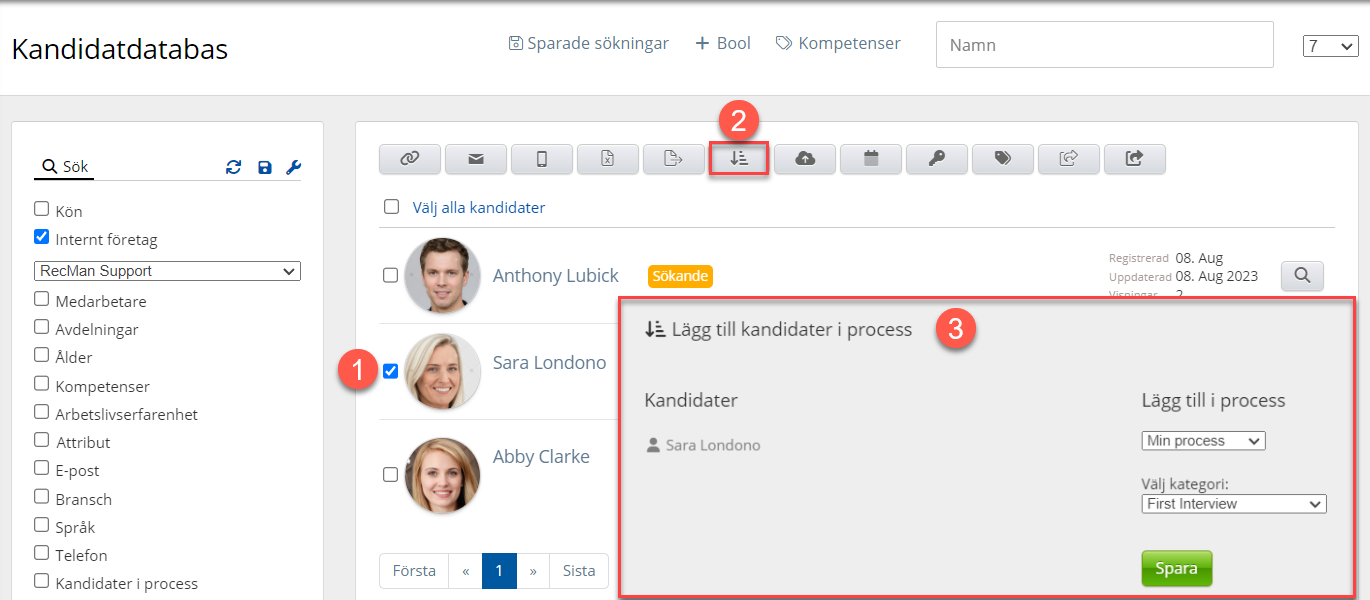Tick the 'Välj alla kandidater' checkbox
The image size is (1370, 600).
(391, 207)
